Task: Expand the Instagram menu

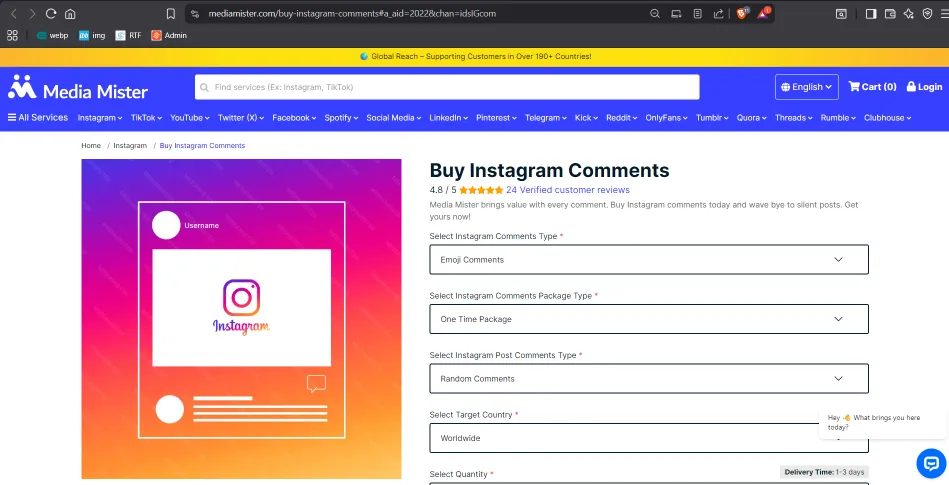Action: click(100, 117)
